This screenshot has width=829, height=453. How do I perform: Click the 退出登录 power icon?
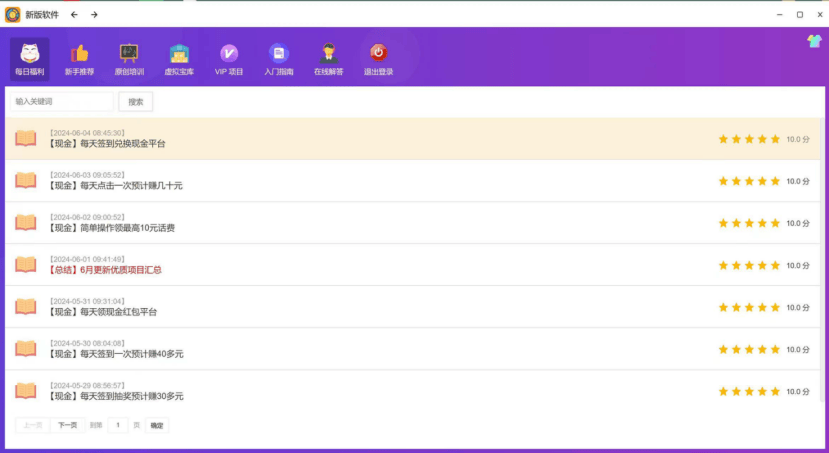point(379,53)
